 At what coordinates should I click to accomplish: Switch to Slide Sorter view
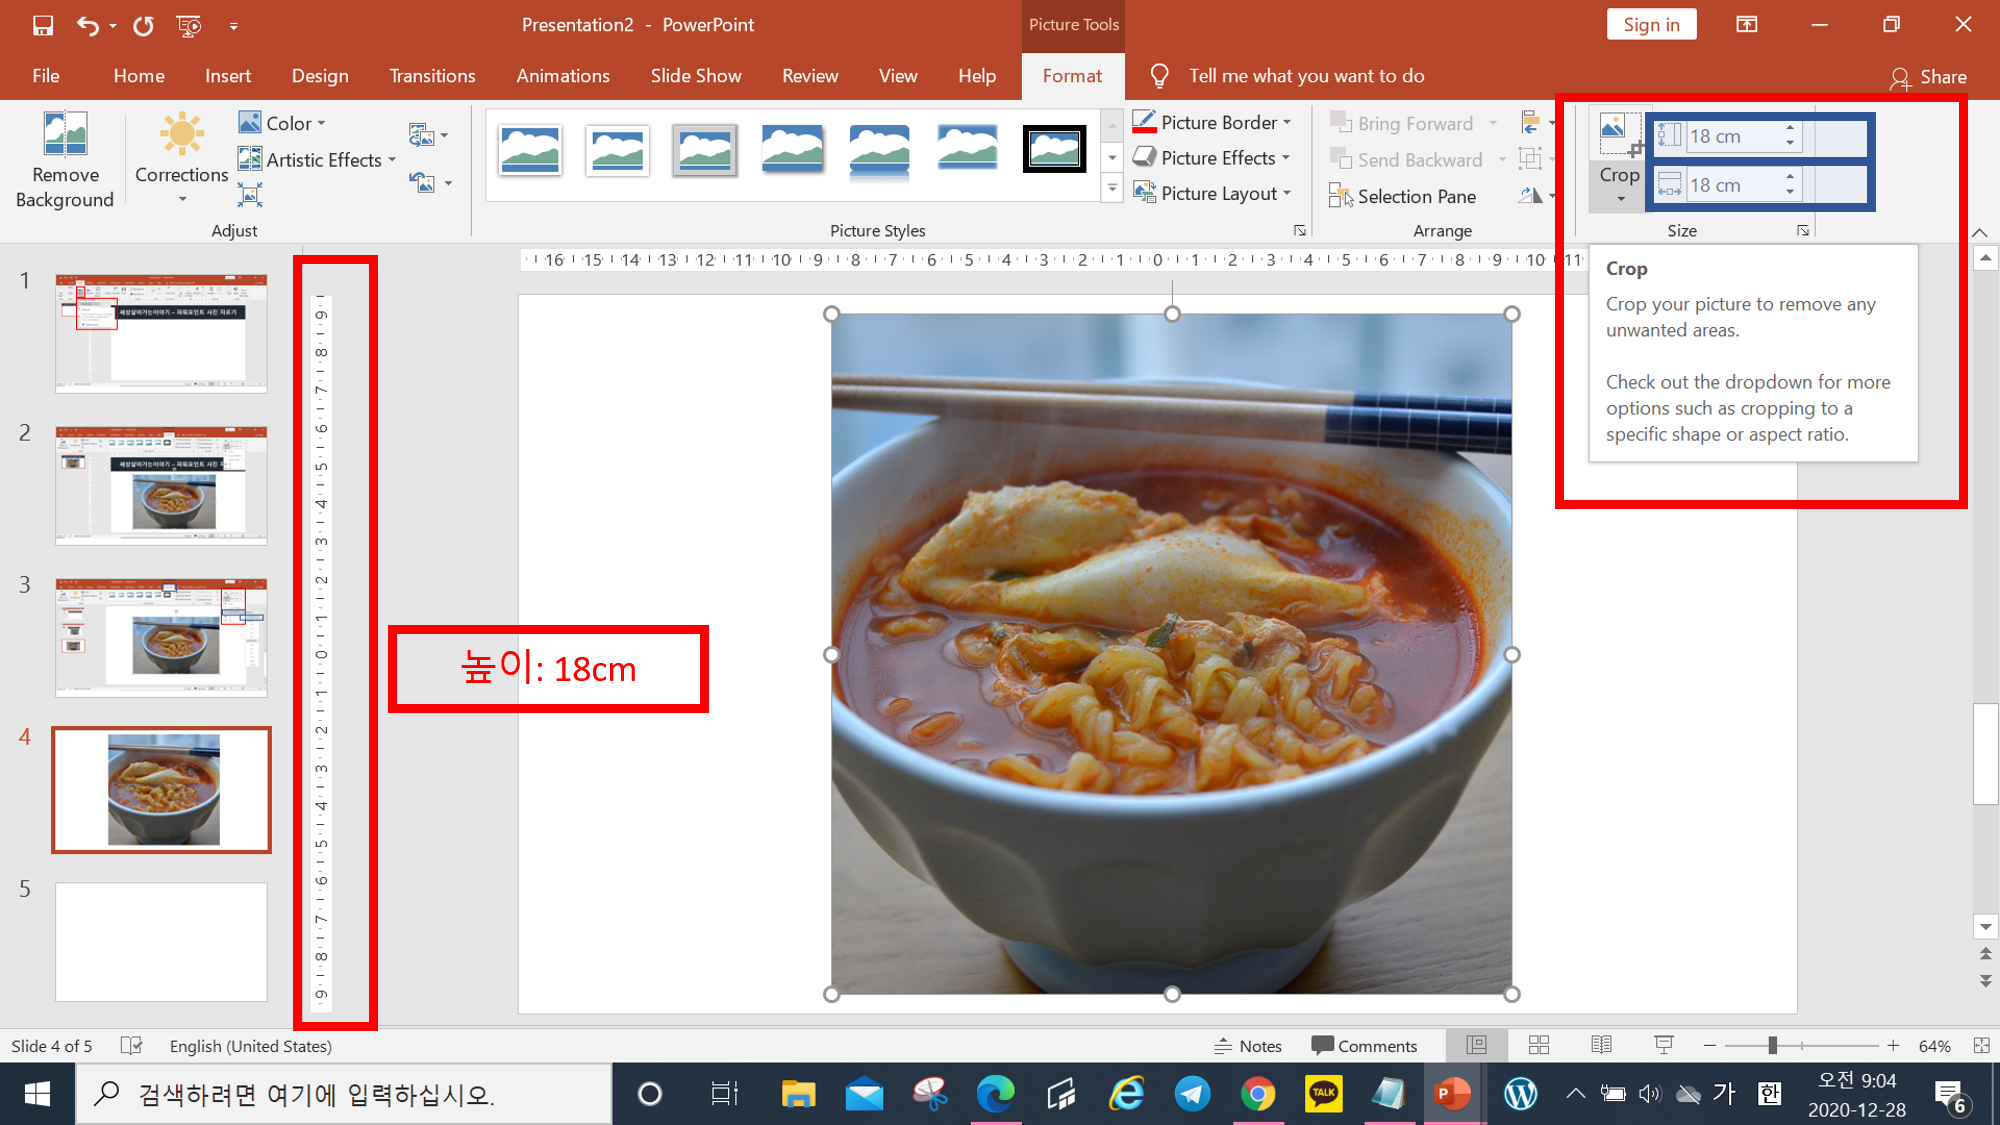coord(1539,1045)
